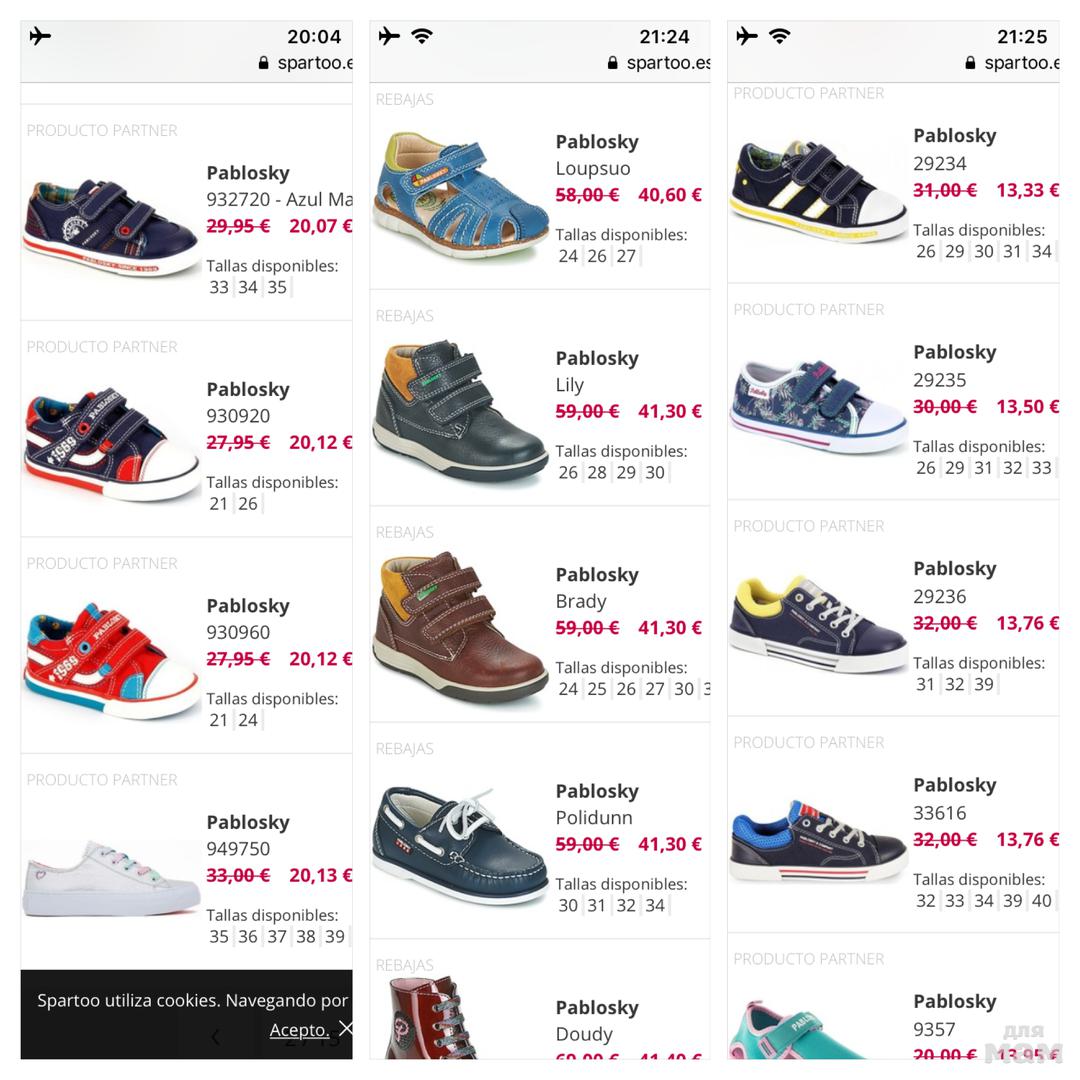Tap the padlock icon in the 20:04 address bar
Image resolution: width=1080 pixels, height=1080 pixels.
(x=263, y=63)
